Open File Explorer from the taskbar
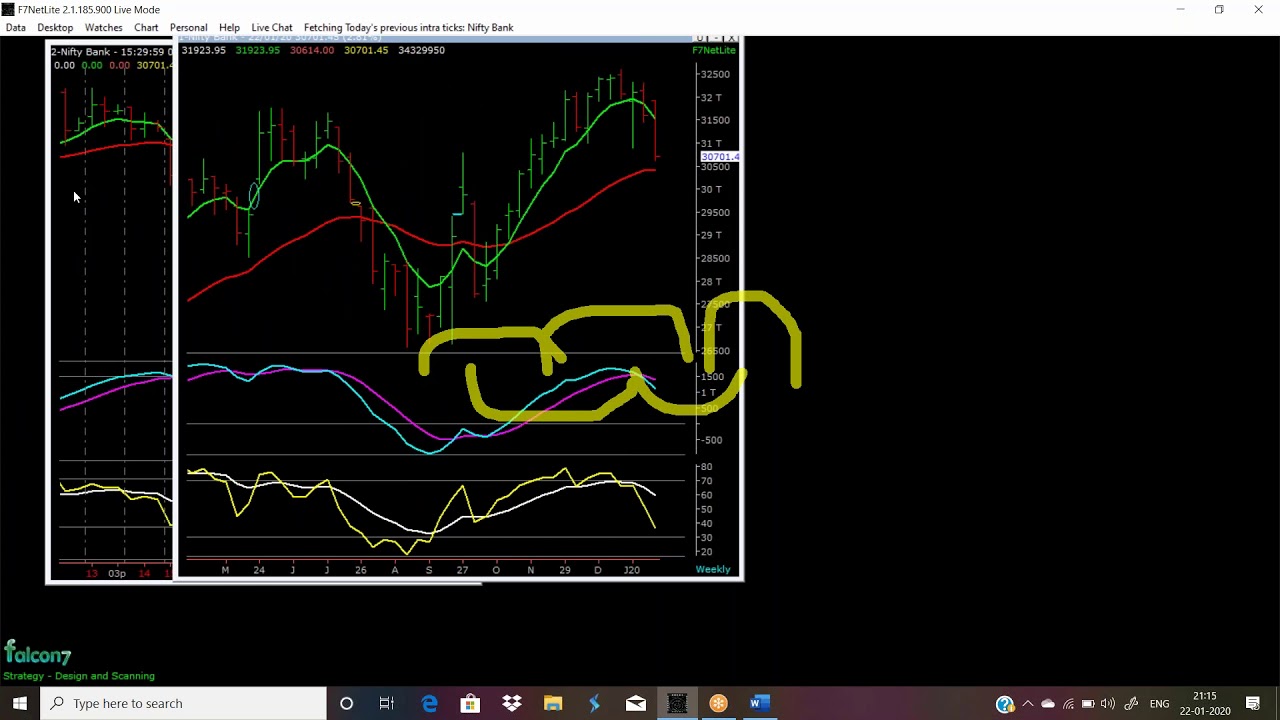The width and height of the screenshot is (1280, 720). (x=553, y=703)
